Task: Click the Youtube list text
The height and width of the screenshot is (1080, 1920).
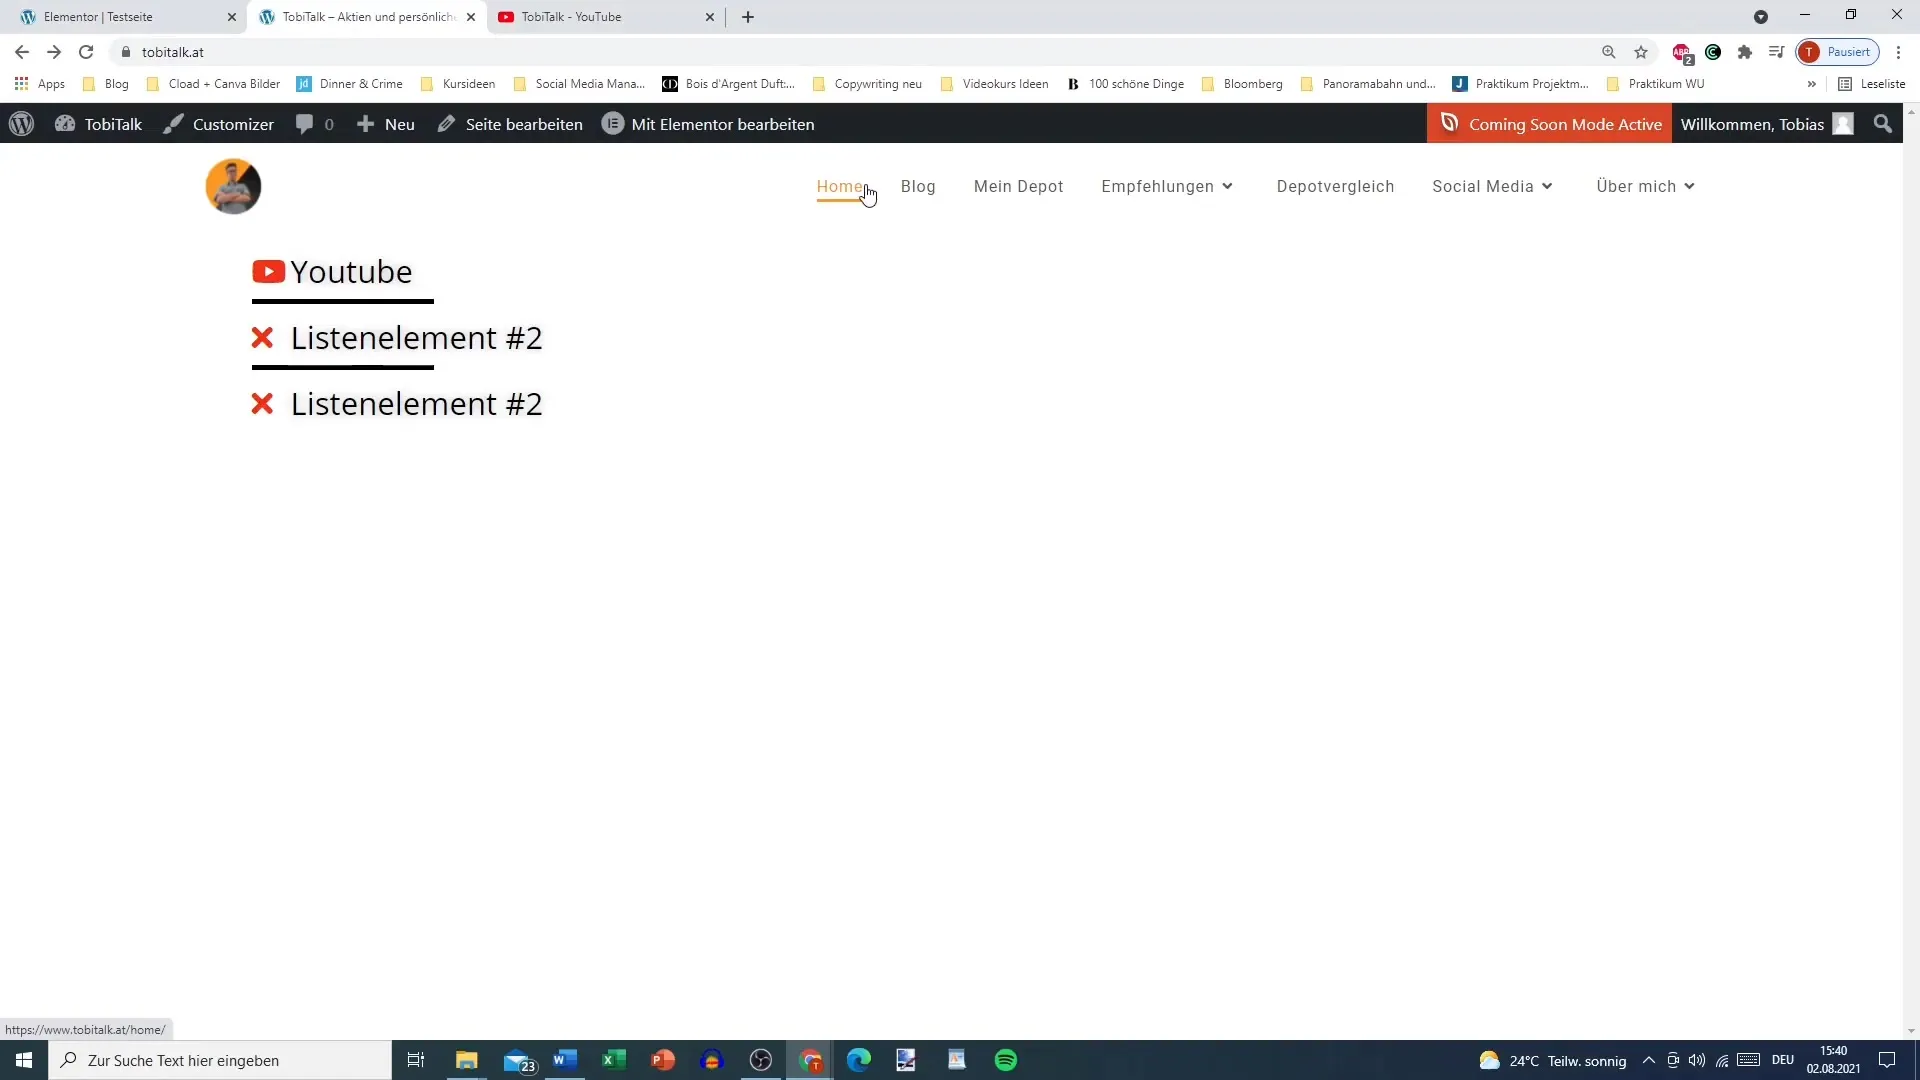Action: click(351, 272)
